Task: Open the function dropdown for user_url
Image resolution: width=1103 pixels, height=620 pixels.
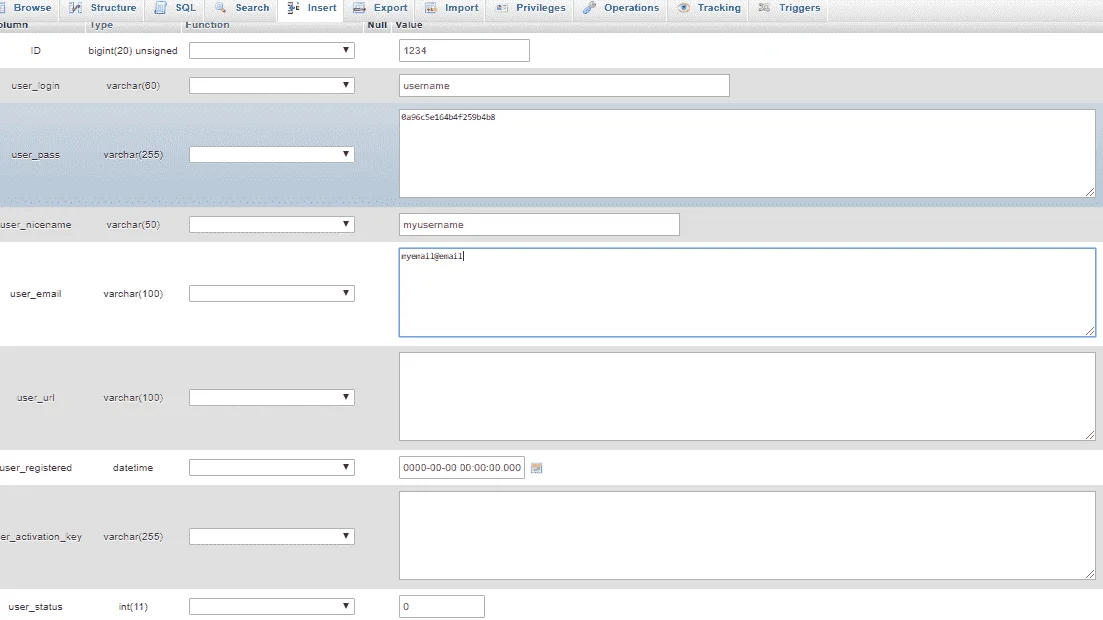Action: [272, 398]
